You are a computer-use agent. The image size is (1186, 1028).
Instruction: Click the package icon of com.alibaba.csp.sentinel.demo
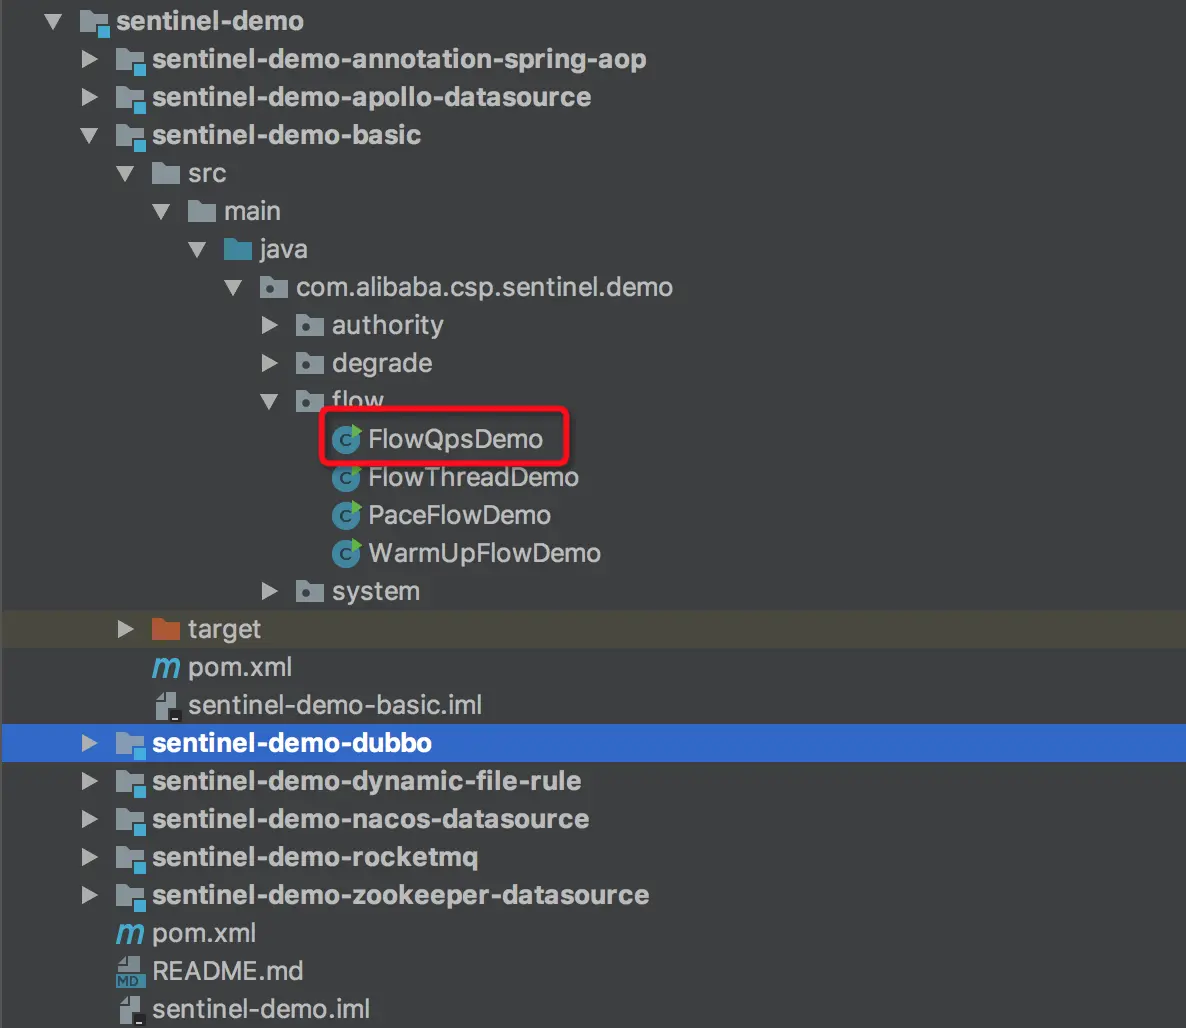pyautogui.click(x=273, y=287)
